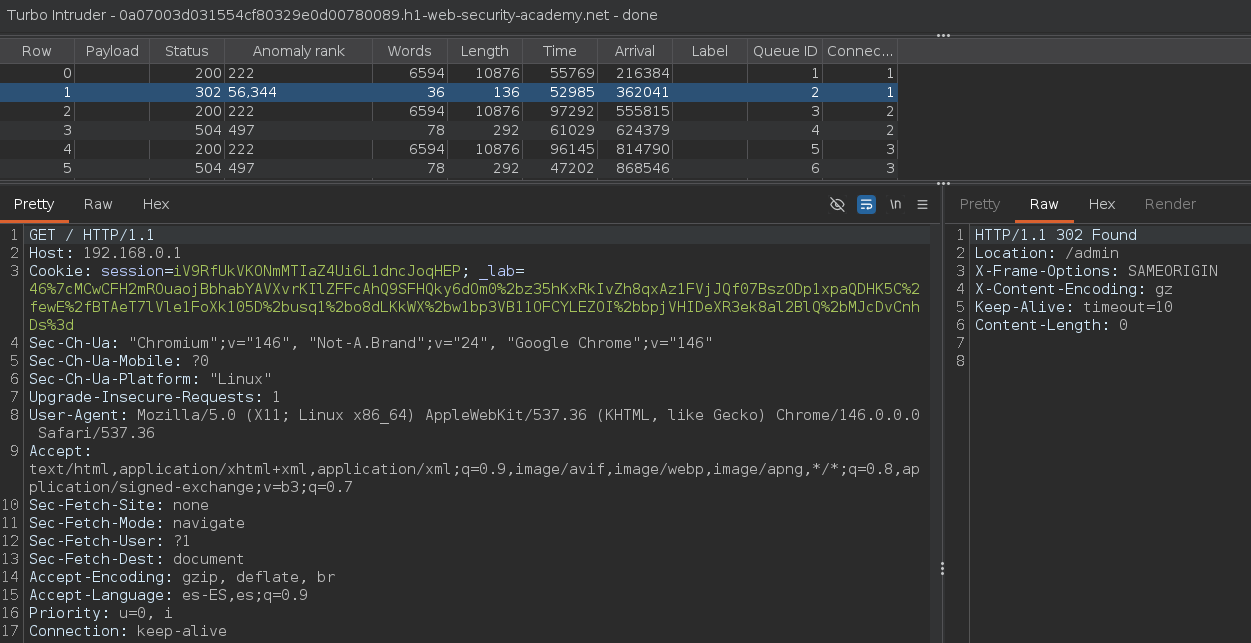The height and width of the screenshot is (643, 1251).
Task: Click the vertical divider handle between request and response
Action: pyautogui.click(x=942, y=568)
